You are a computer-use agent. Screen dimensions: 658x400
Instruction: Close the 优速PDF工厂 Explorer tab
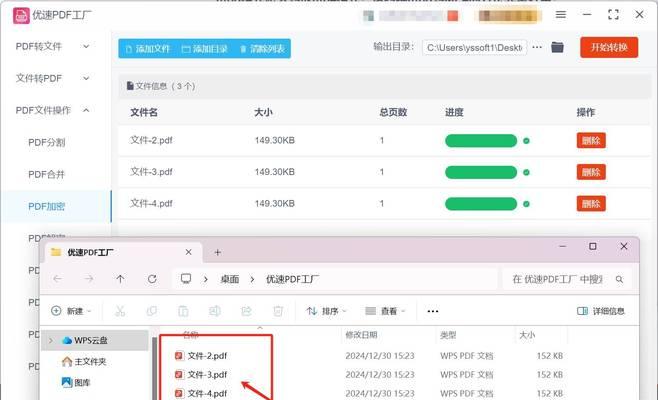pyautogui.click(x=188, y=252)
